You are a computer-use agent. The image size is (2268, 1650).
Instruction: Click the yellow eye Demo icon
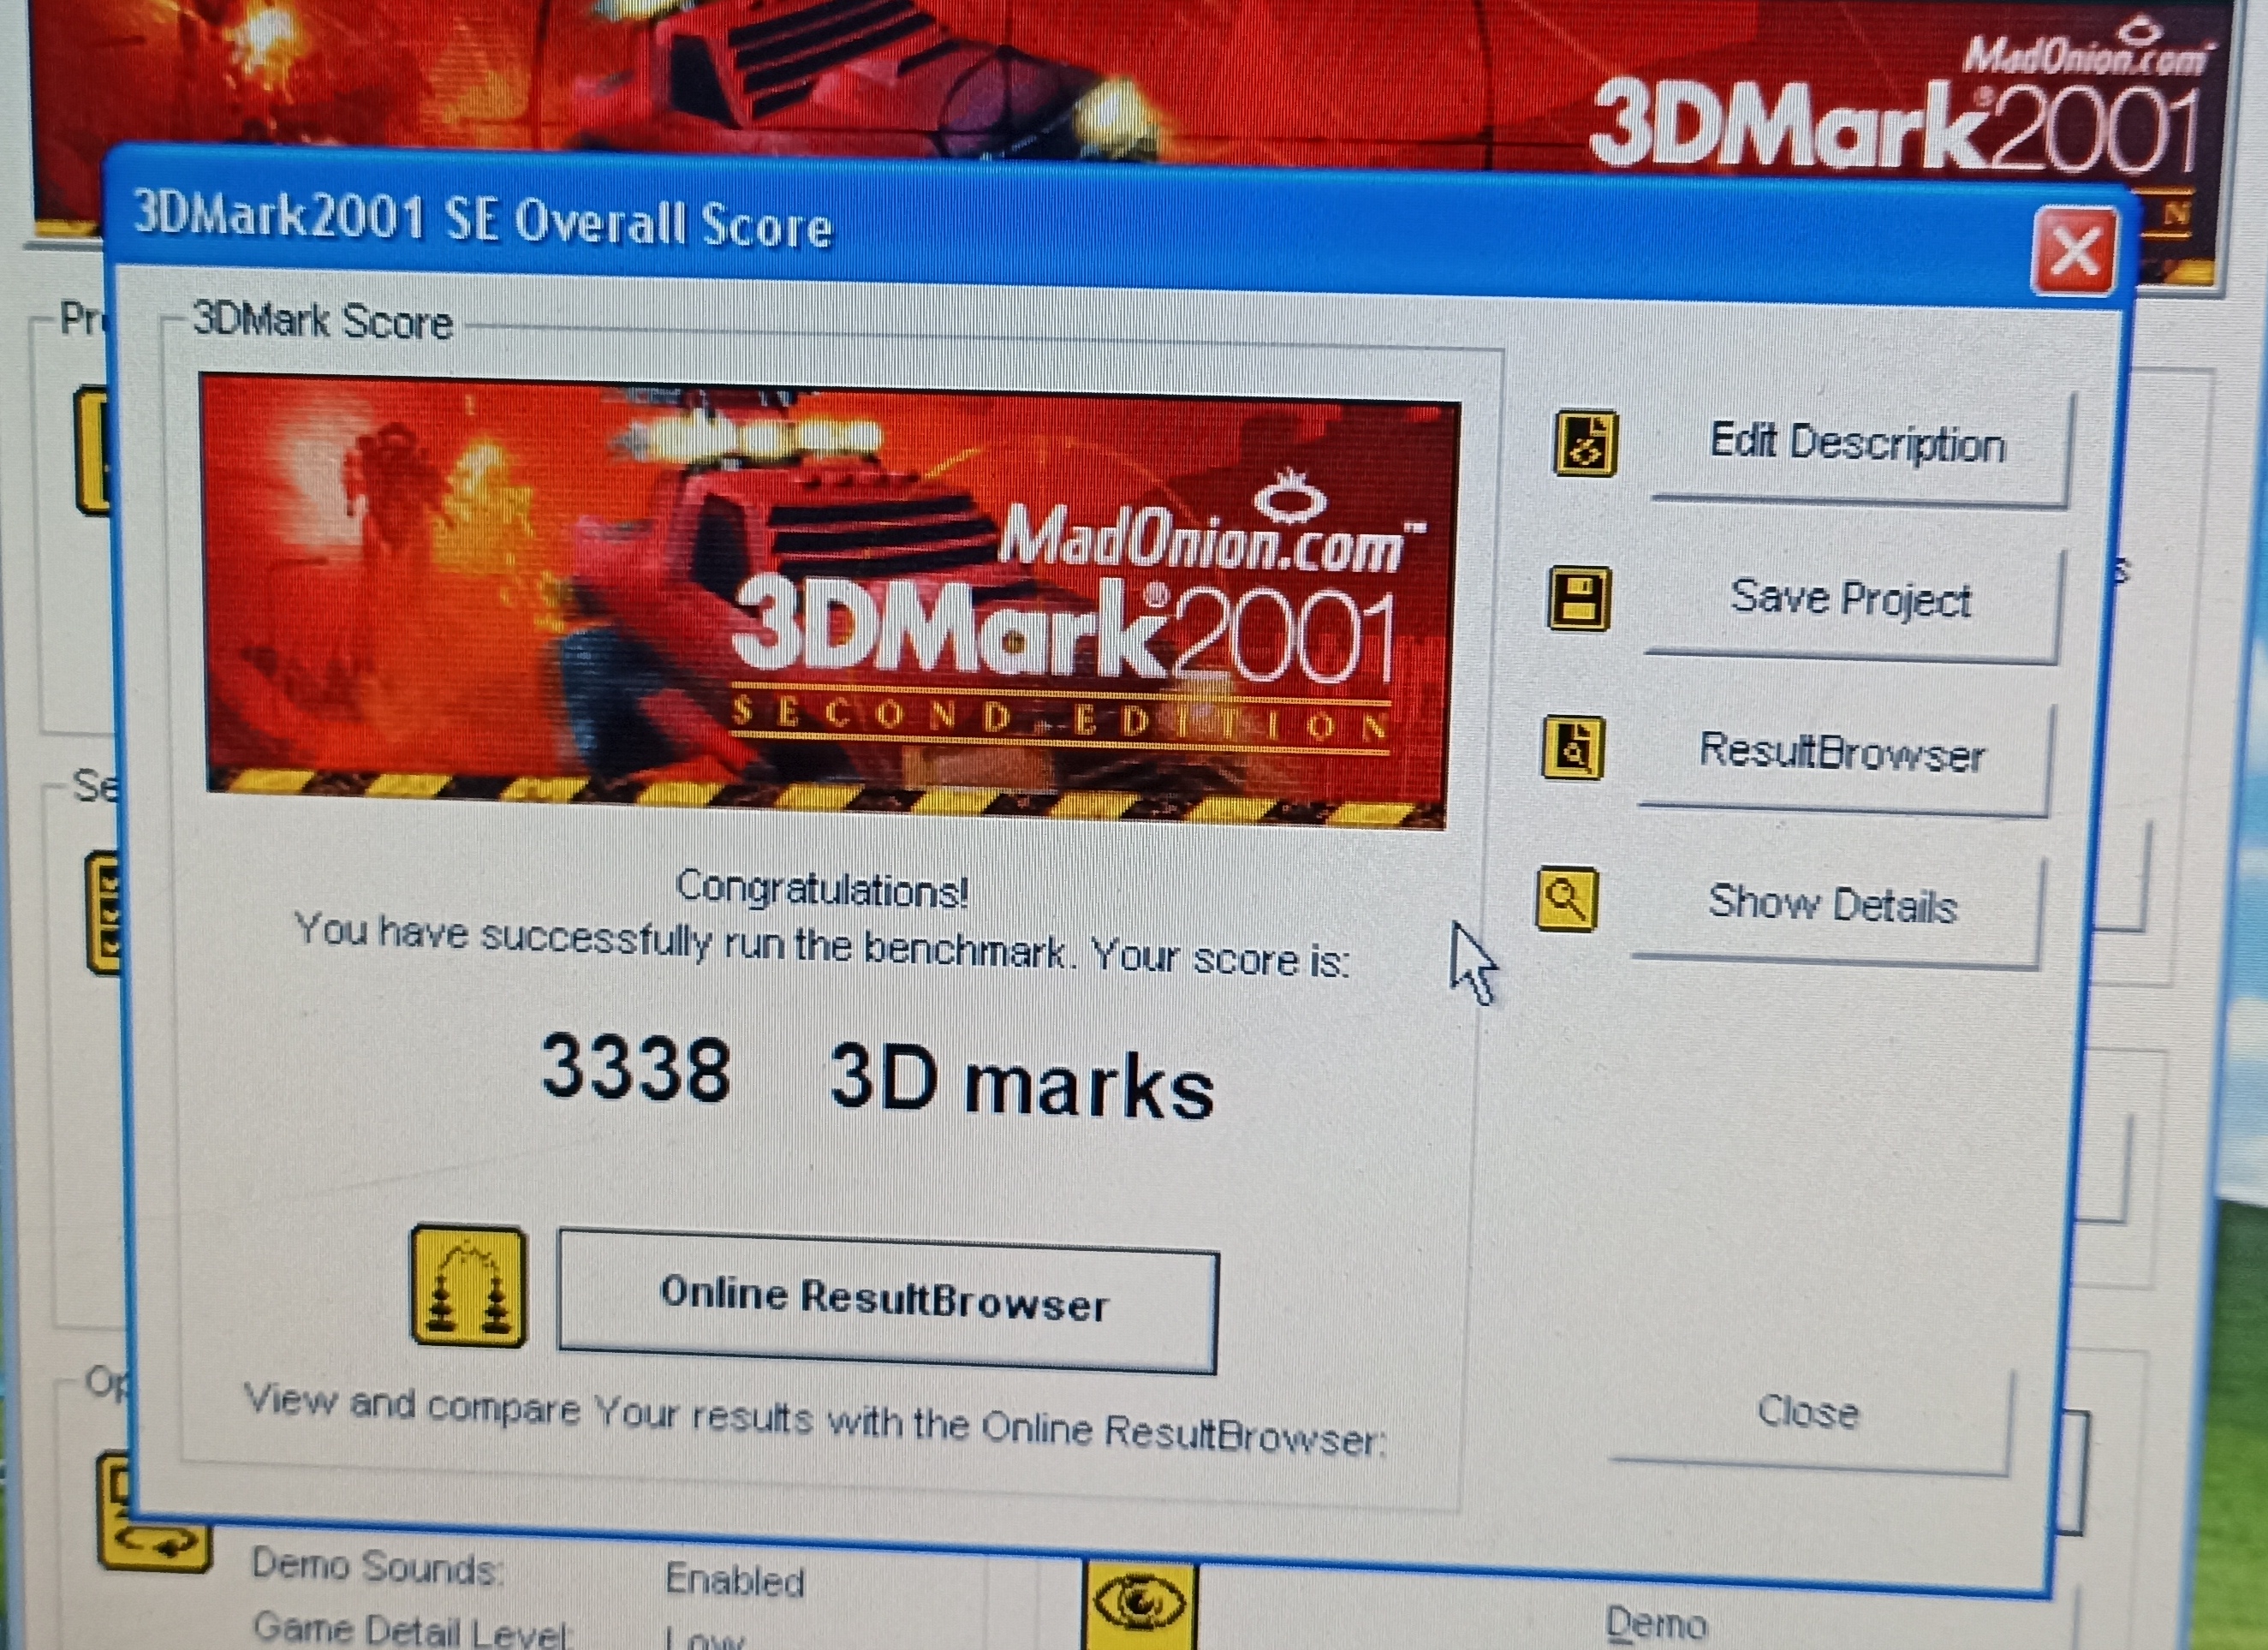click(x=1140, y=1604)
